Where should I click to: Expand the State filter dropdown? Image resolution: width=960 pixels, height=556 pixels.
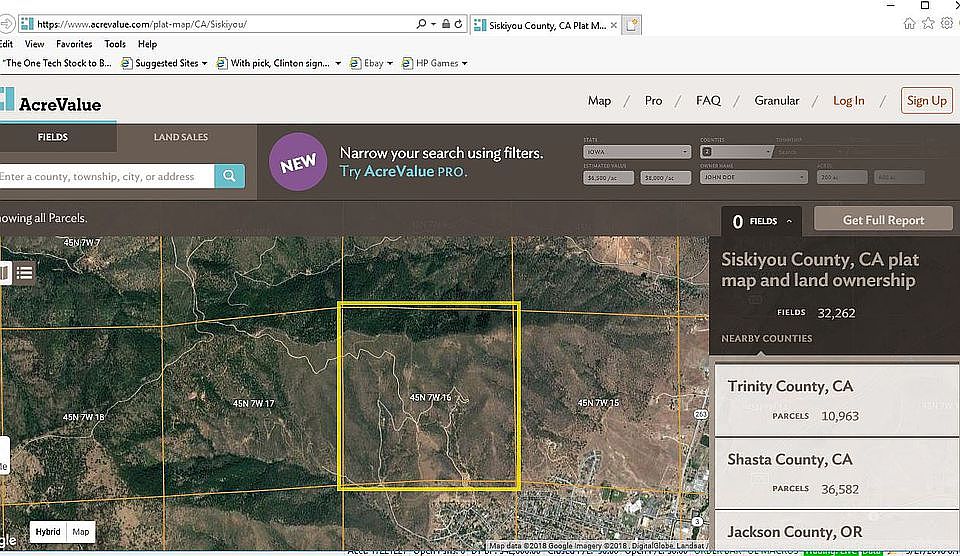(637, 152)
